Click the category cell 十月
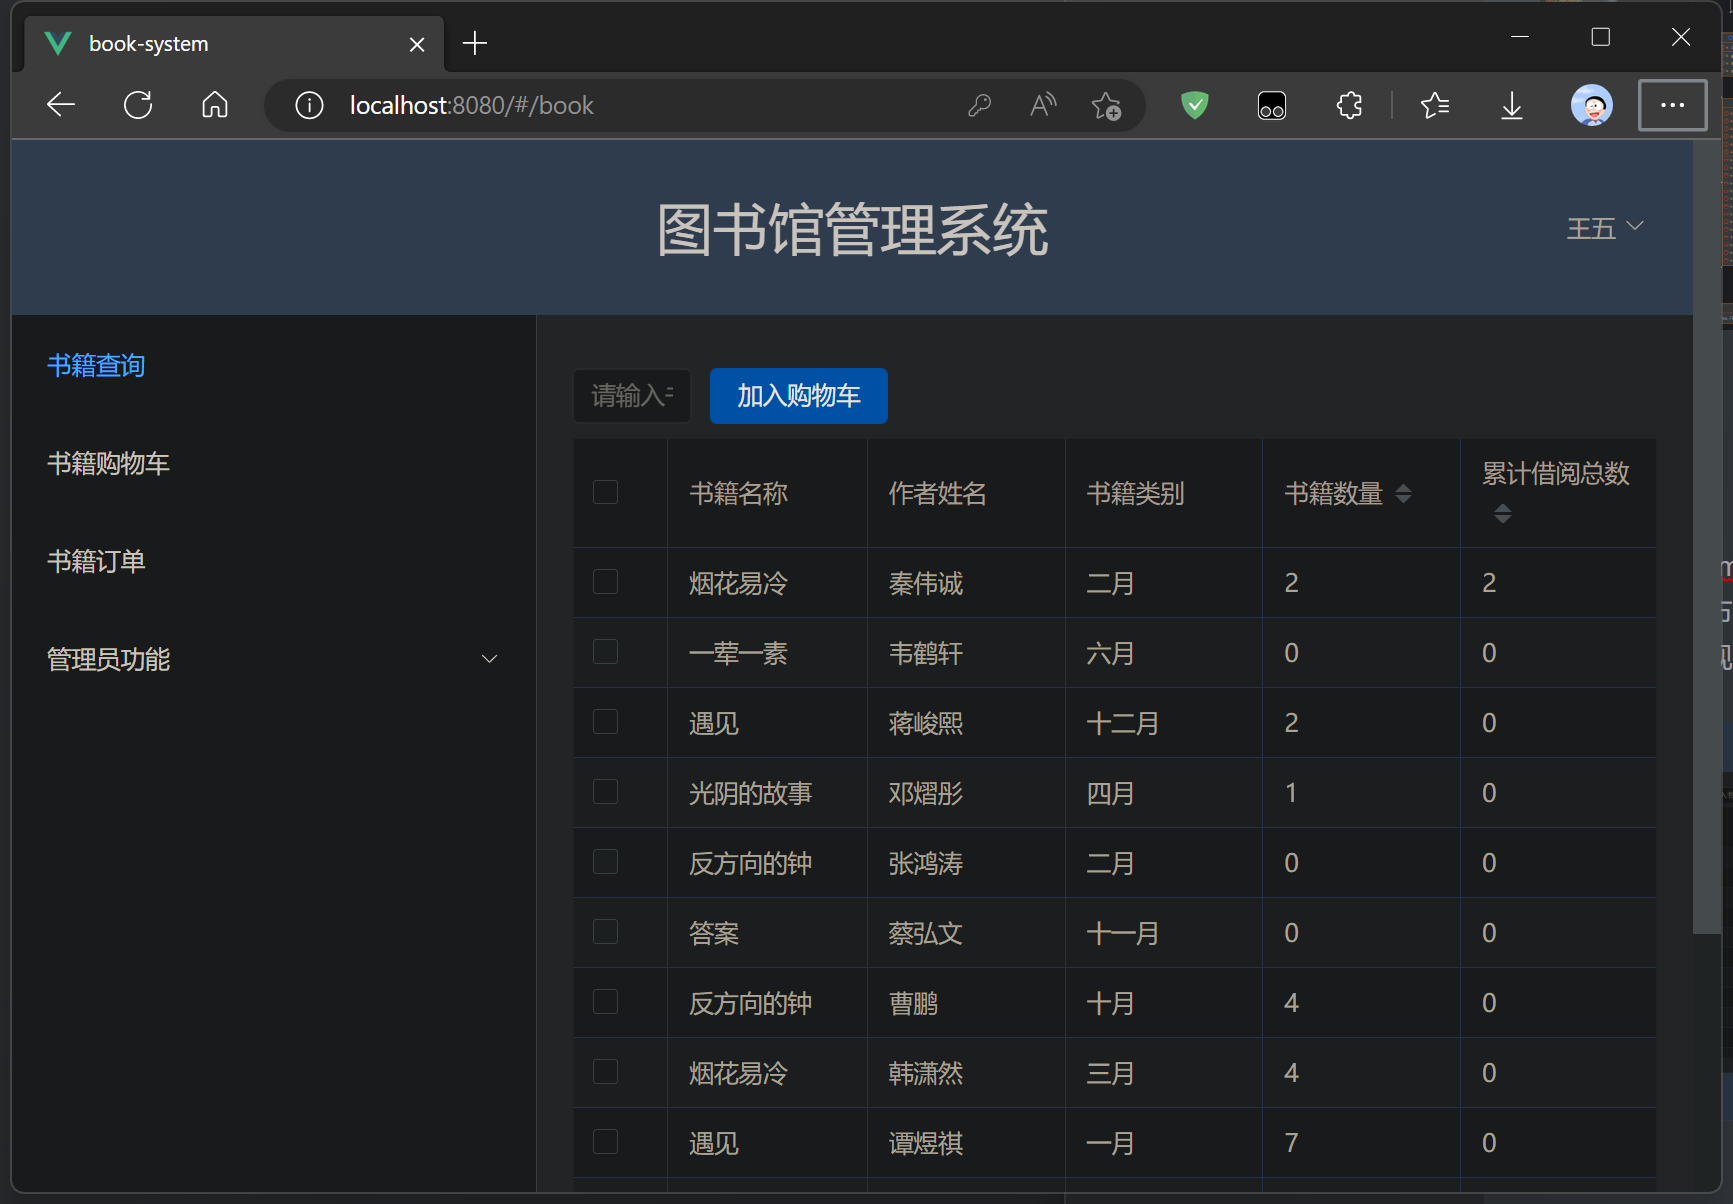 (x=1110, y=1003)
